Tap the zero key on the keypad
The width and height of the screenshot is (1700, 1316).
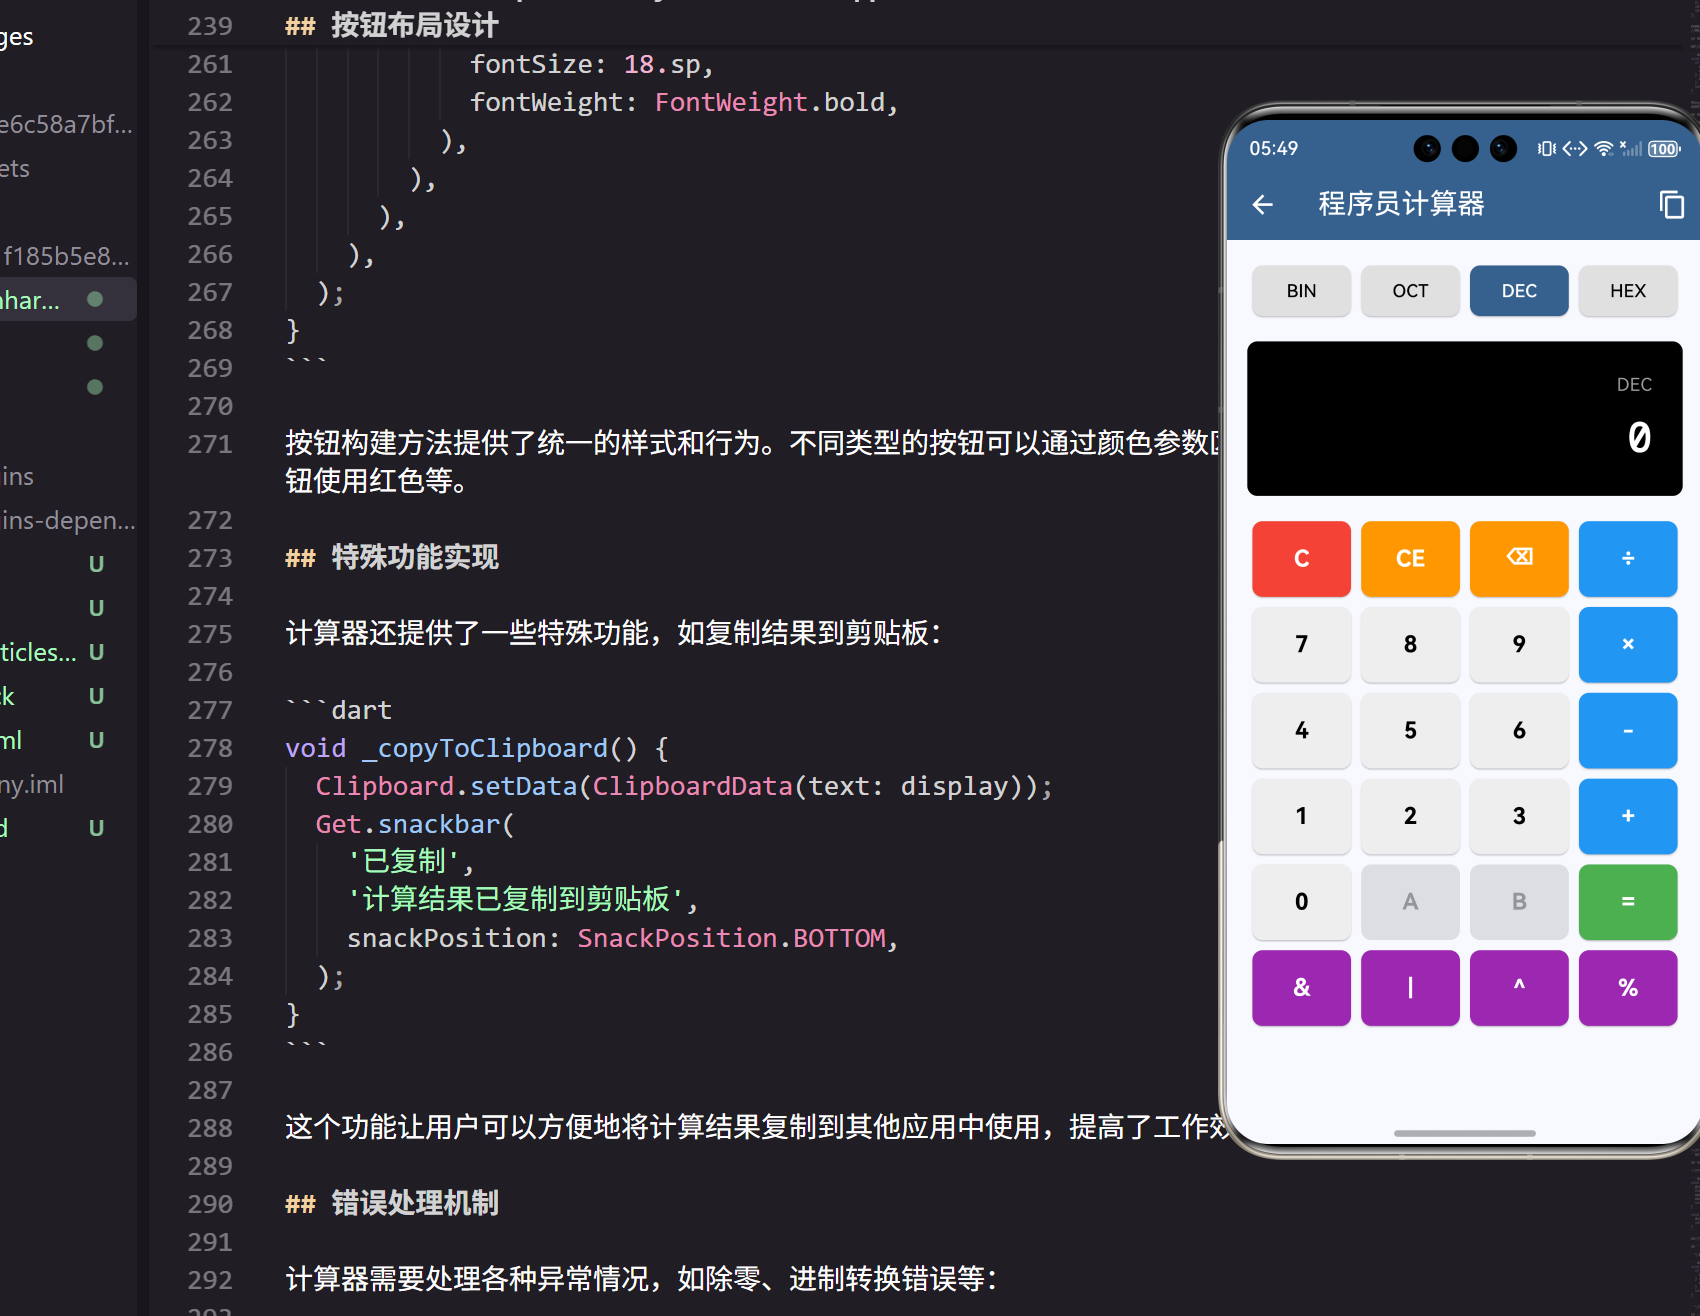[x=1301, y=902]
